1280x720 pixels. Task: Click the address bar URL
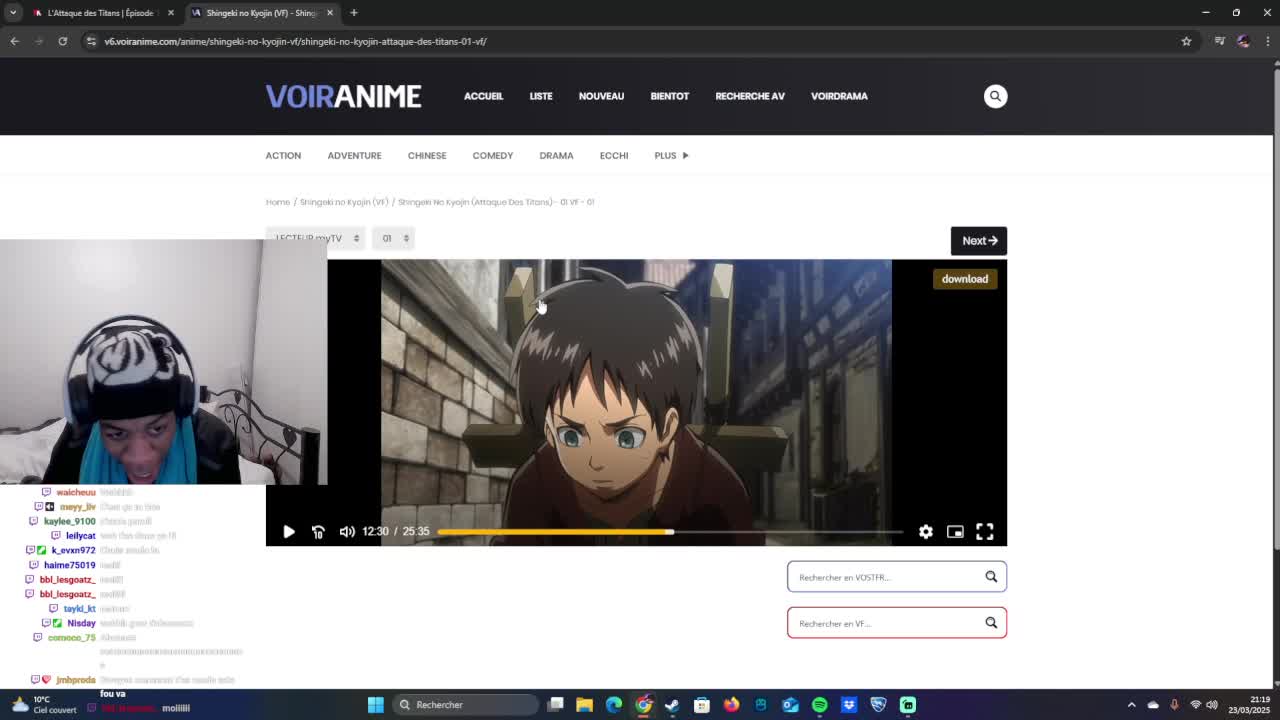coord(296,41)
